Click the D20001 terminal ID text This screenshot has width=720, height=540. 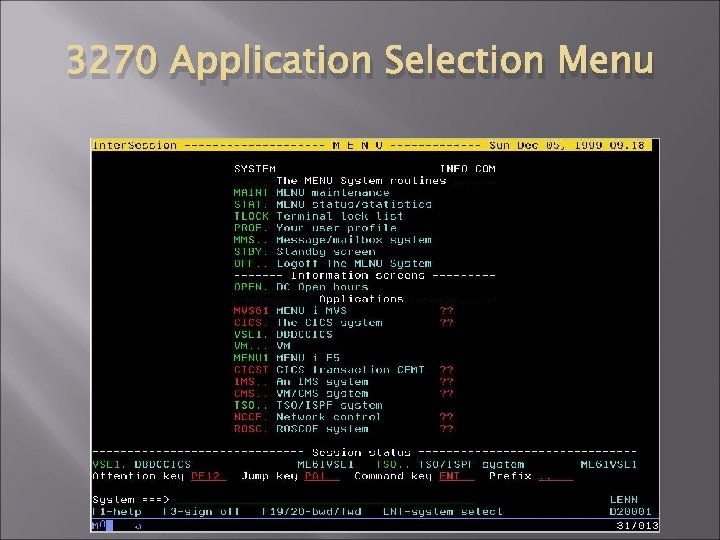point(630,512)
